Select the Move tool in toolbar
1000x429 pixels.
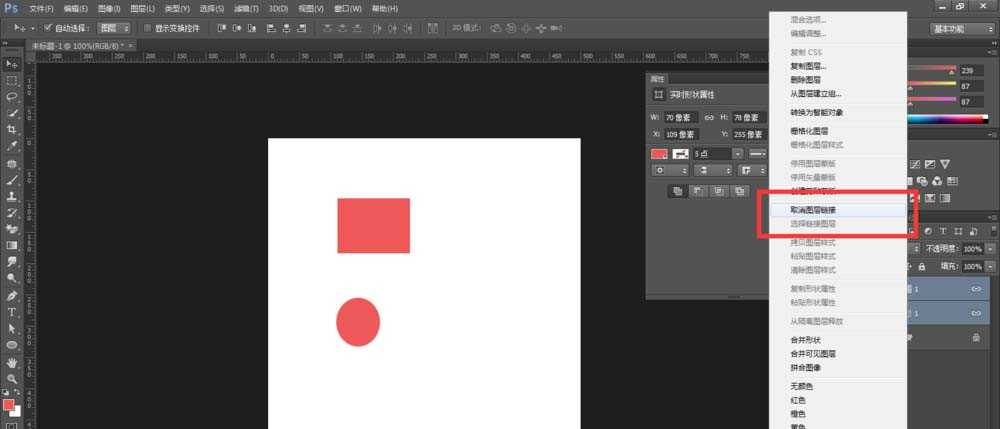click(x=12, y=64)
